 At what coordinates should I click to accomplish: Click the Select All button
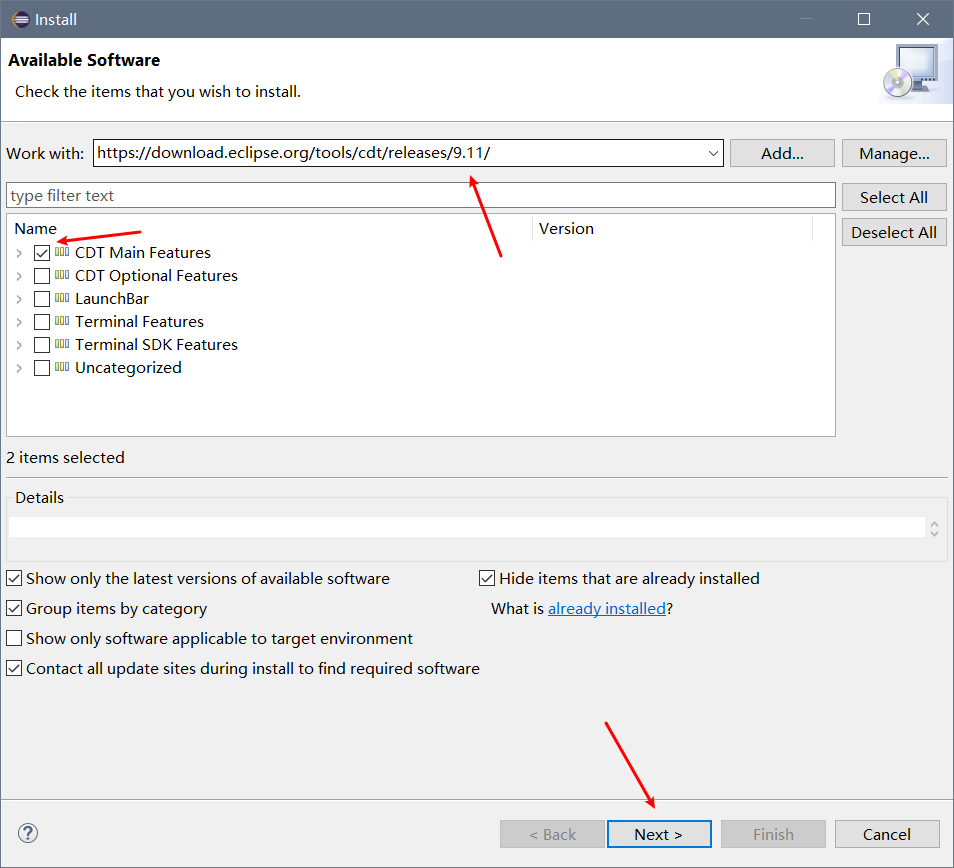coord(894,197)
